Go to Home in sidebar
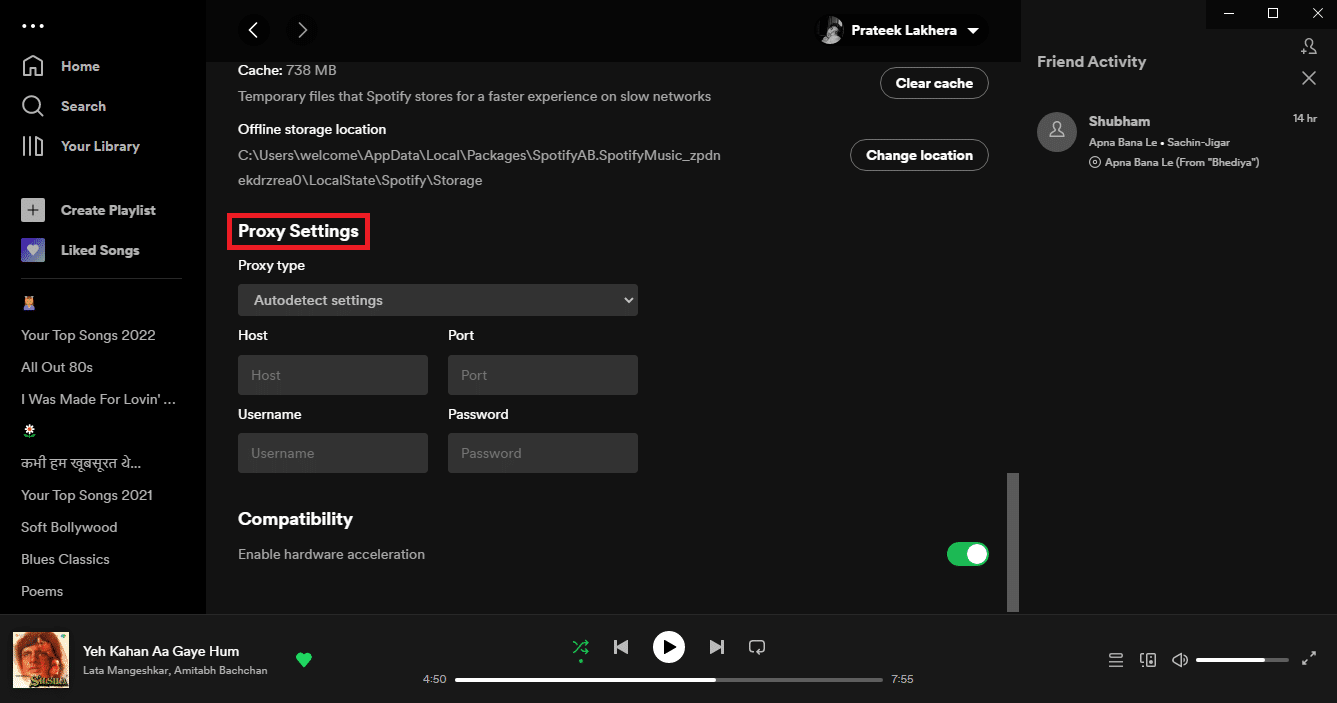 tap(61, 66)
